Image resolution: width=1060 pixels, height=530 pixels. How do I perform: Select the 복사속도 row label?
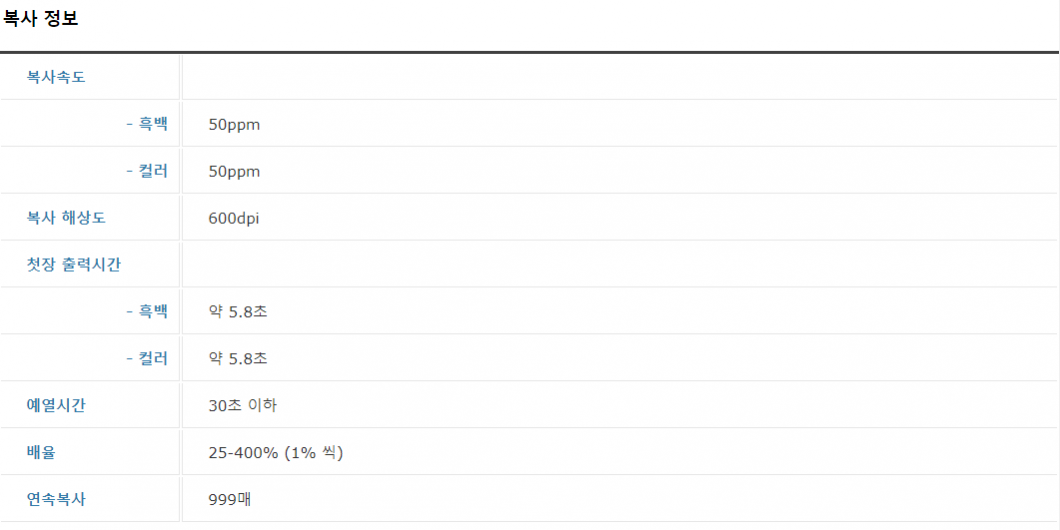tap(56, 78)
